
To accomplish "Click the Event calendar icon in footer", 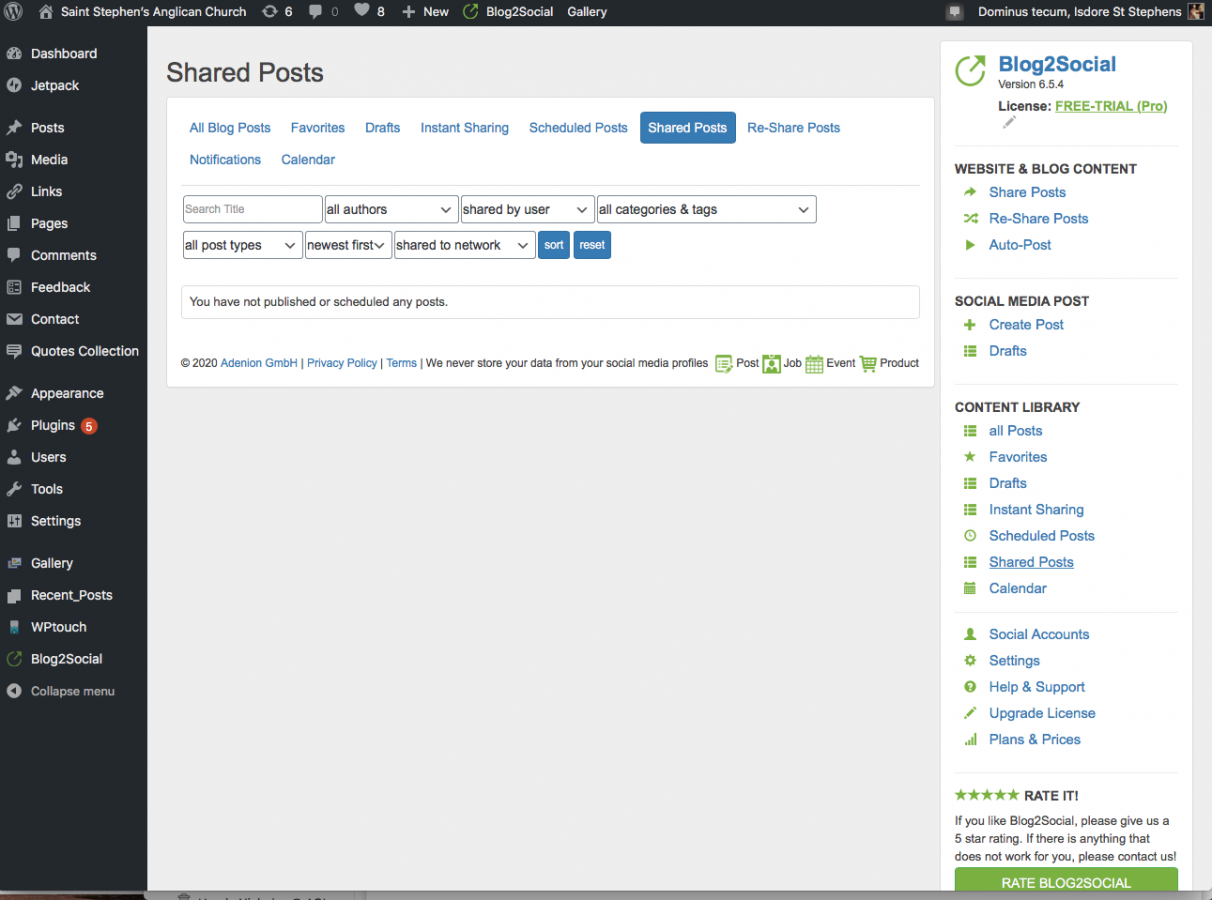I will pos(814,364).
